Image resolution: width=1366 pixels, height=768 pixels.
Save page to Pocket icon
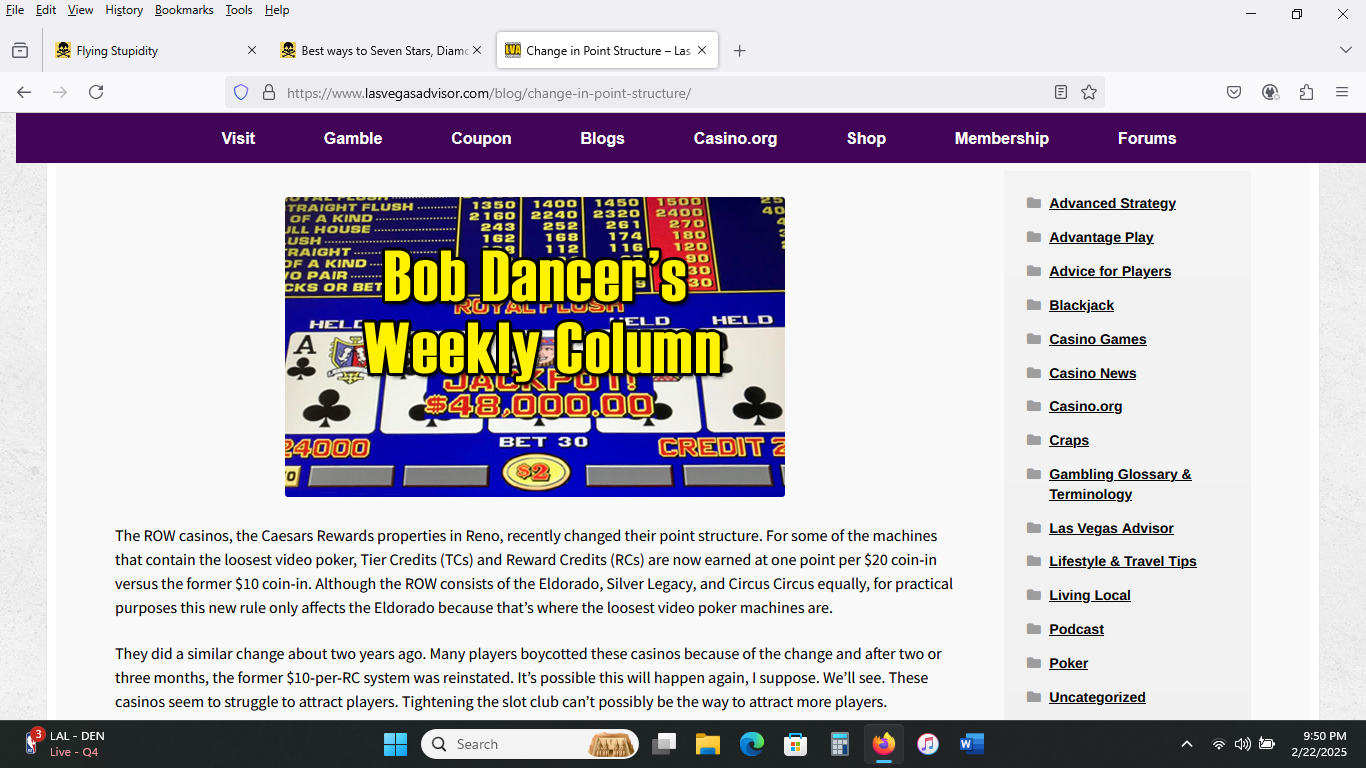click(1234, 92)
